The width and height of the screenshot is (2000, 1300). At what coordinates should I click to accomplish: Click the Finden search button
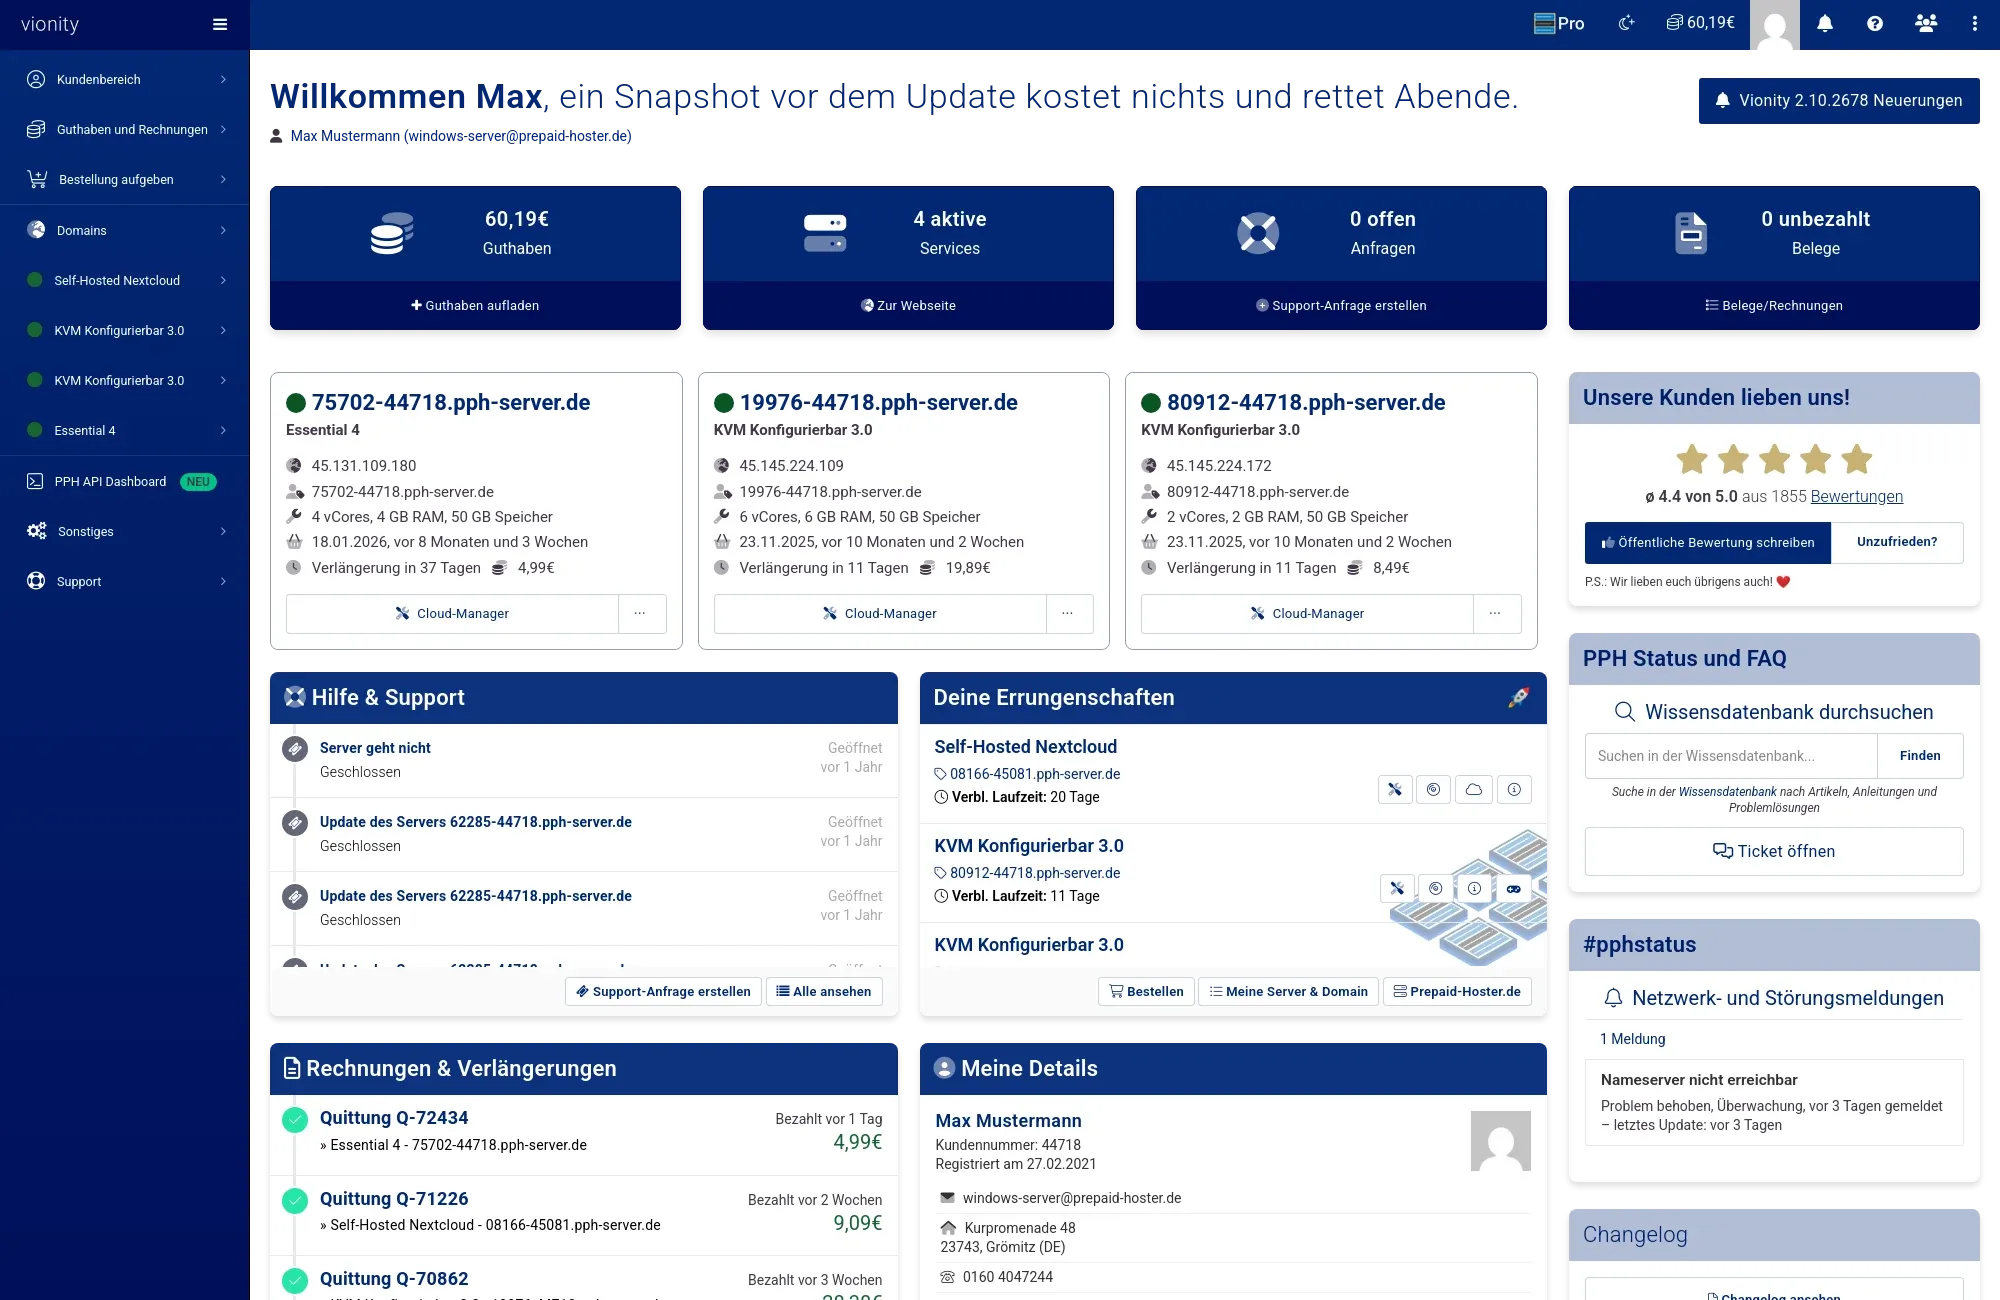[x=1920, y=756]
